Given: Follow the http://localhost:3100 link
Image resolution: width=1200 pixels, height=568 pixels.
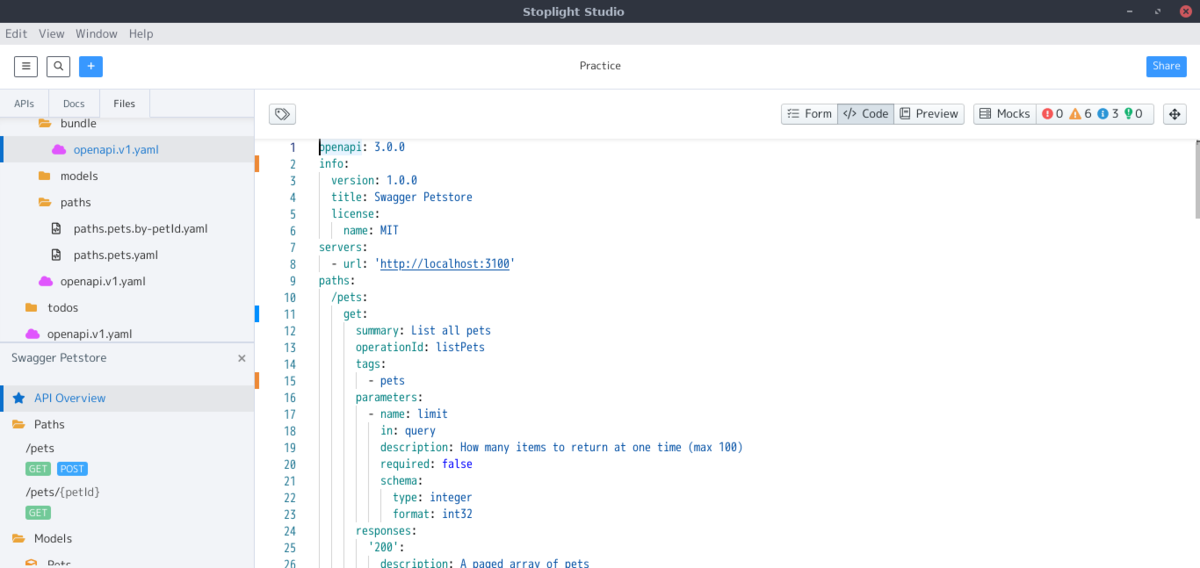Looking at the screenshot, I should (445, 264).
